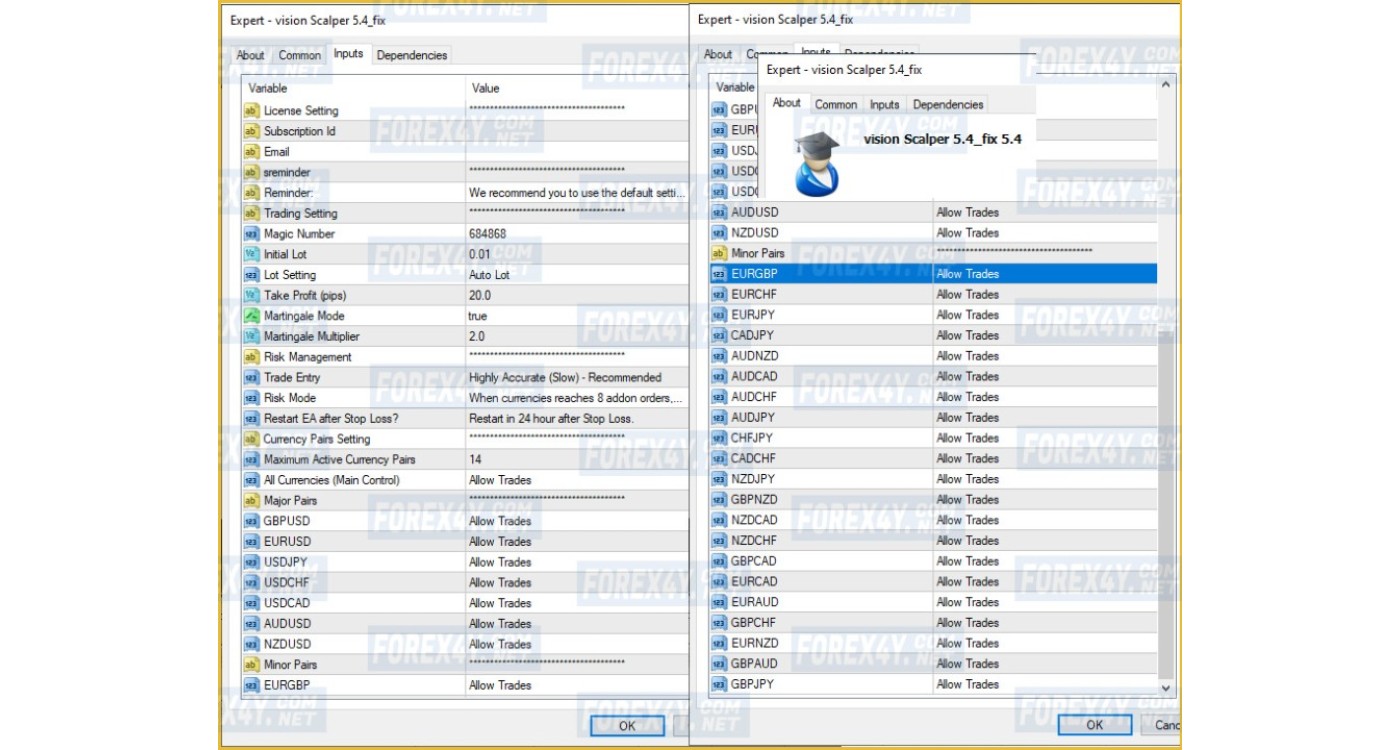Click the Take Profit value 20.0 field
The height and width of the screenshot is (750, 1400).
[x=575, y=295]
